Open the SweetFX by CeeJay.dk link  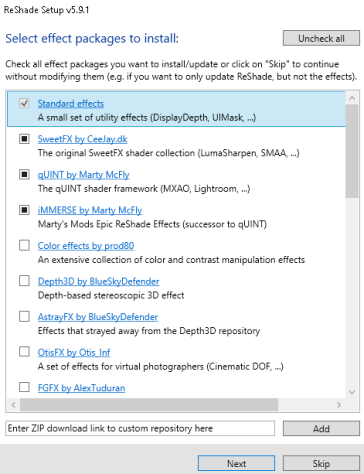click(82, 139)
